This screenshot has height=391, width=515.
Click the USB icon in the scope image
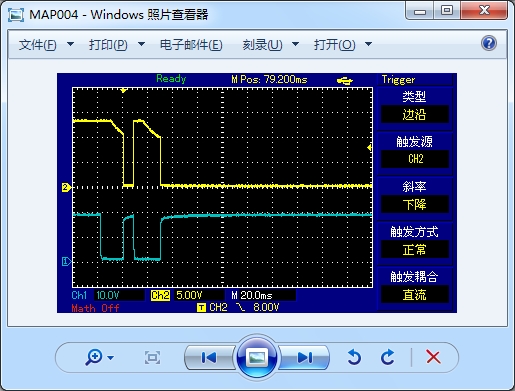coord(345,80)
